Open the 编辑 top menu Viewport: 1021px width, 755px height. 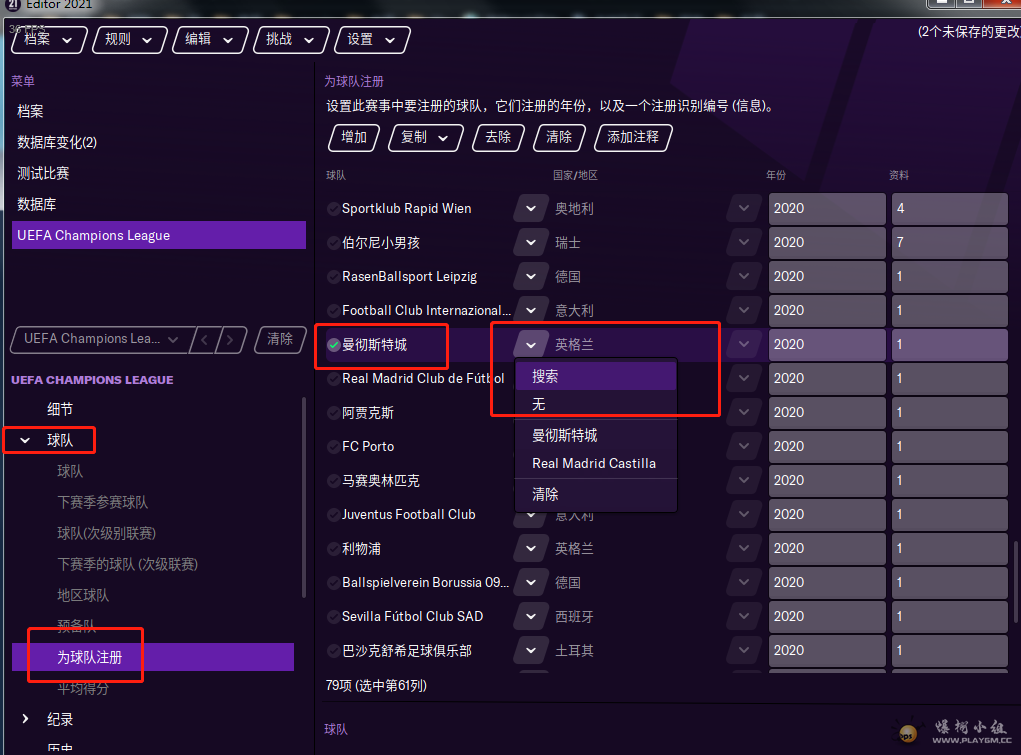pyautogui.click(x=210, y=40)
